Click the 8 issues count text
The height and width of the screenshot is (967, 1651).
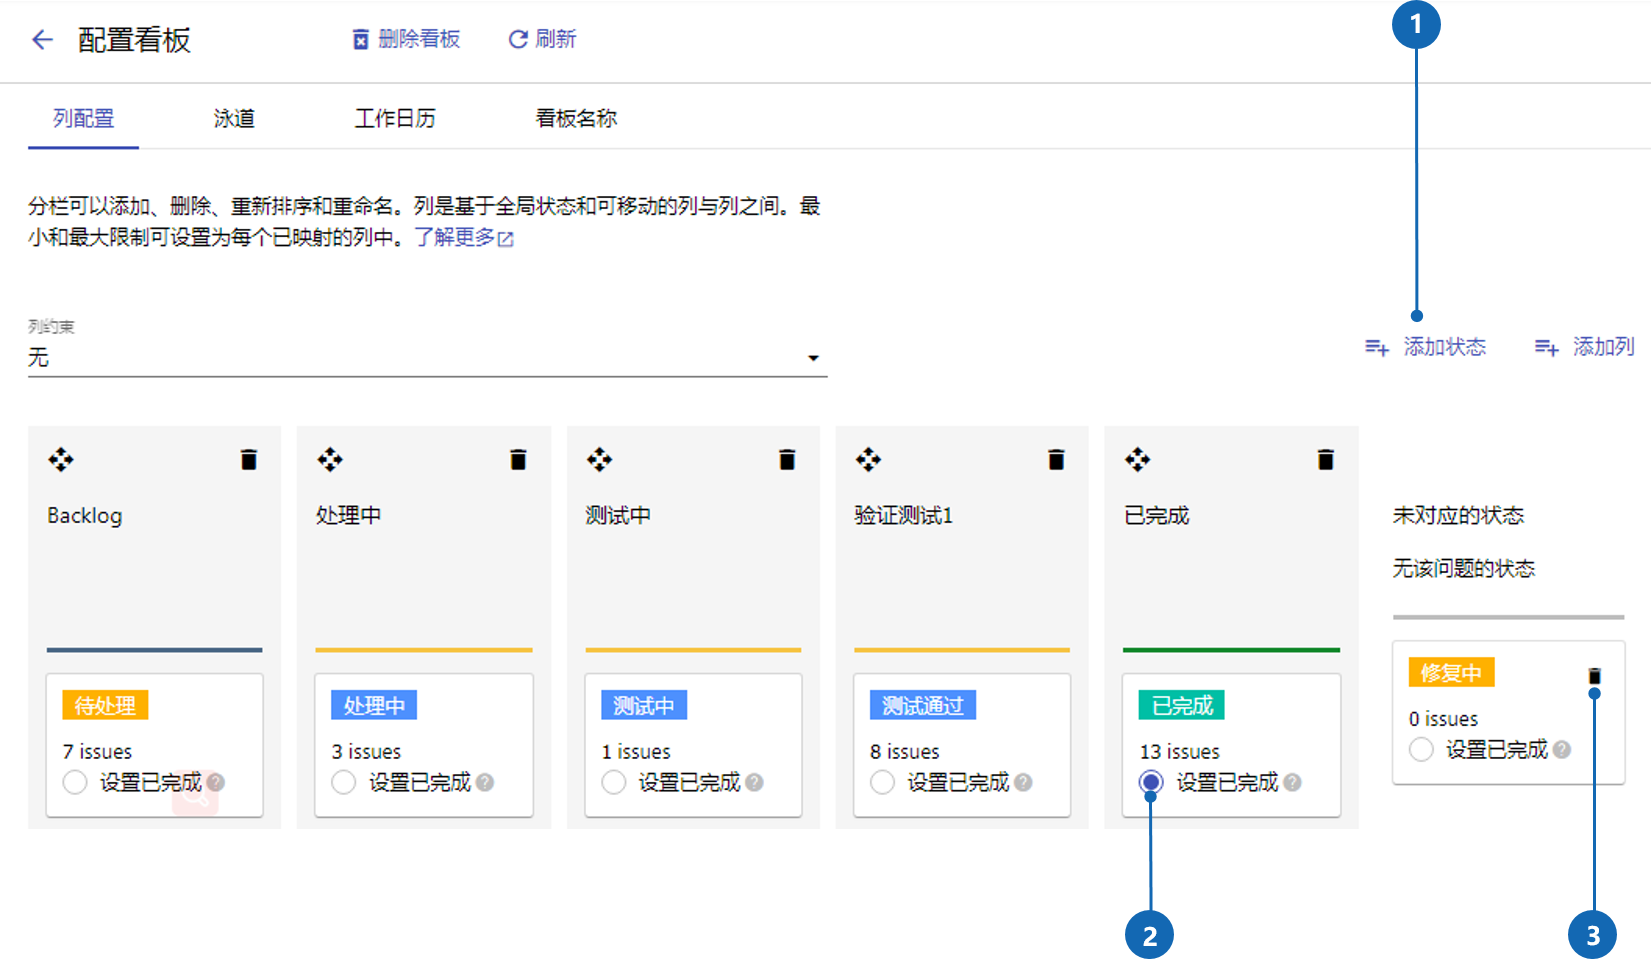tap(905, 752)
